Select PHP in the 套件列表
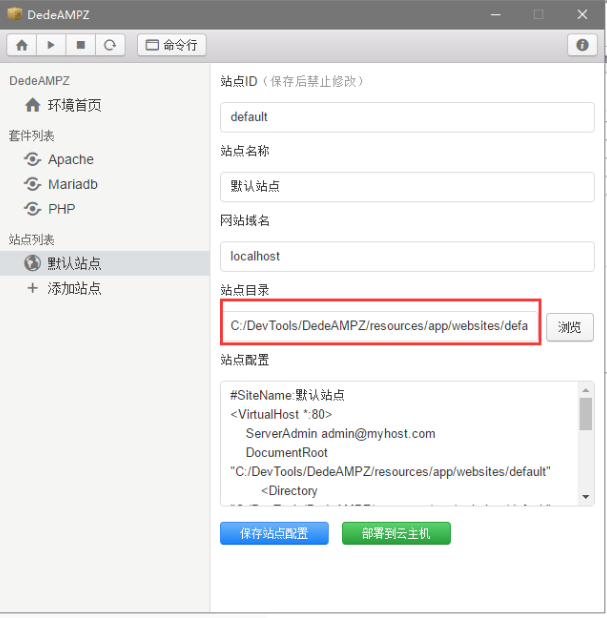Screen dimensions: 607x618 [61, 209]
